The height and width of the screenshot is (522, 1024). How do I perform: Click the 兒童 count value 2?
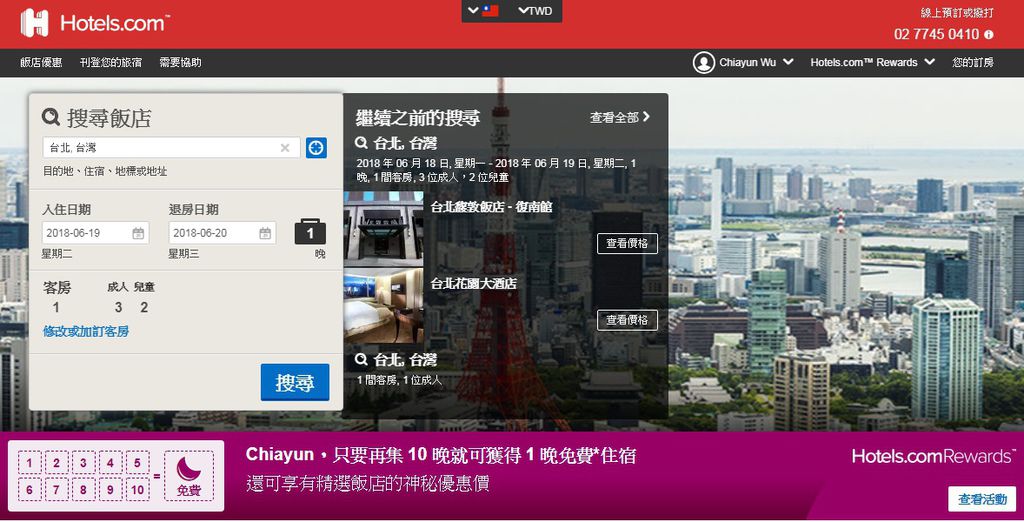tap(144, 307)
